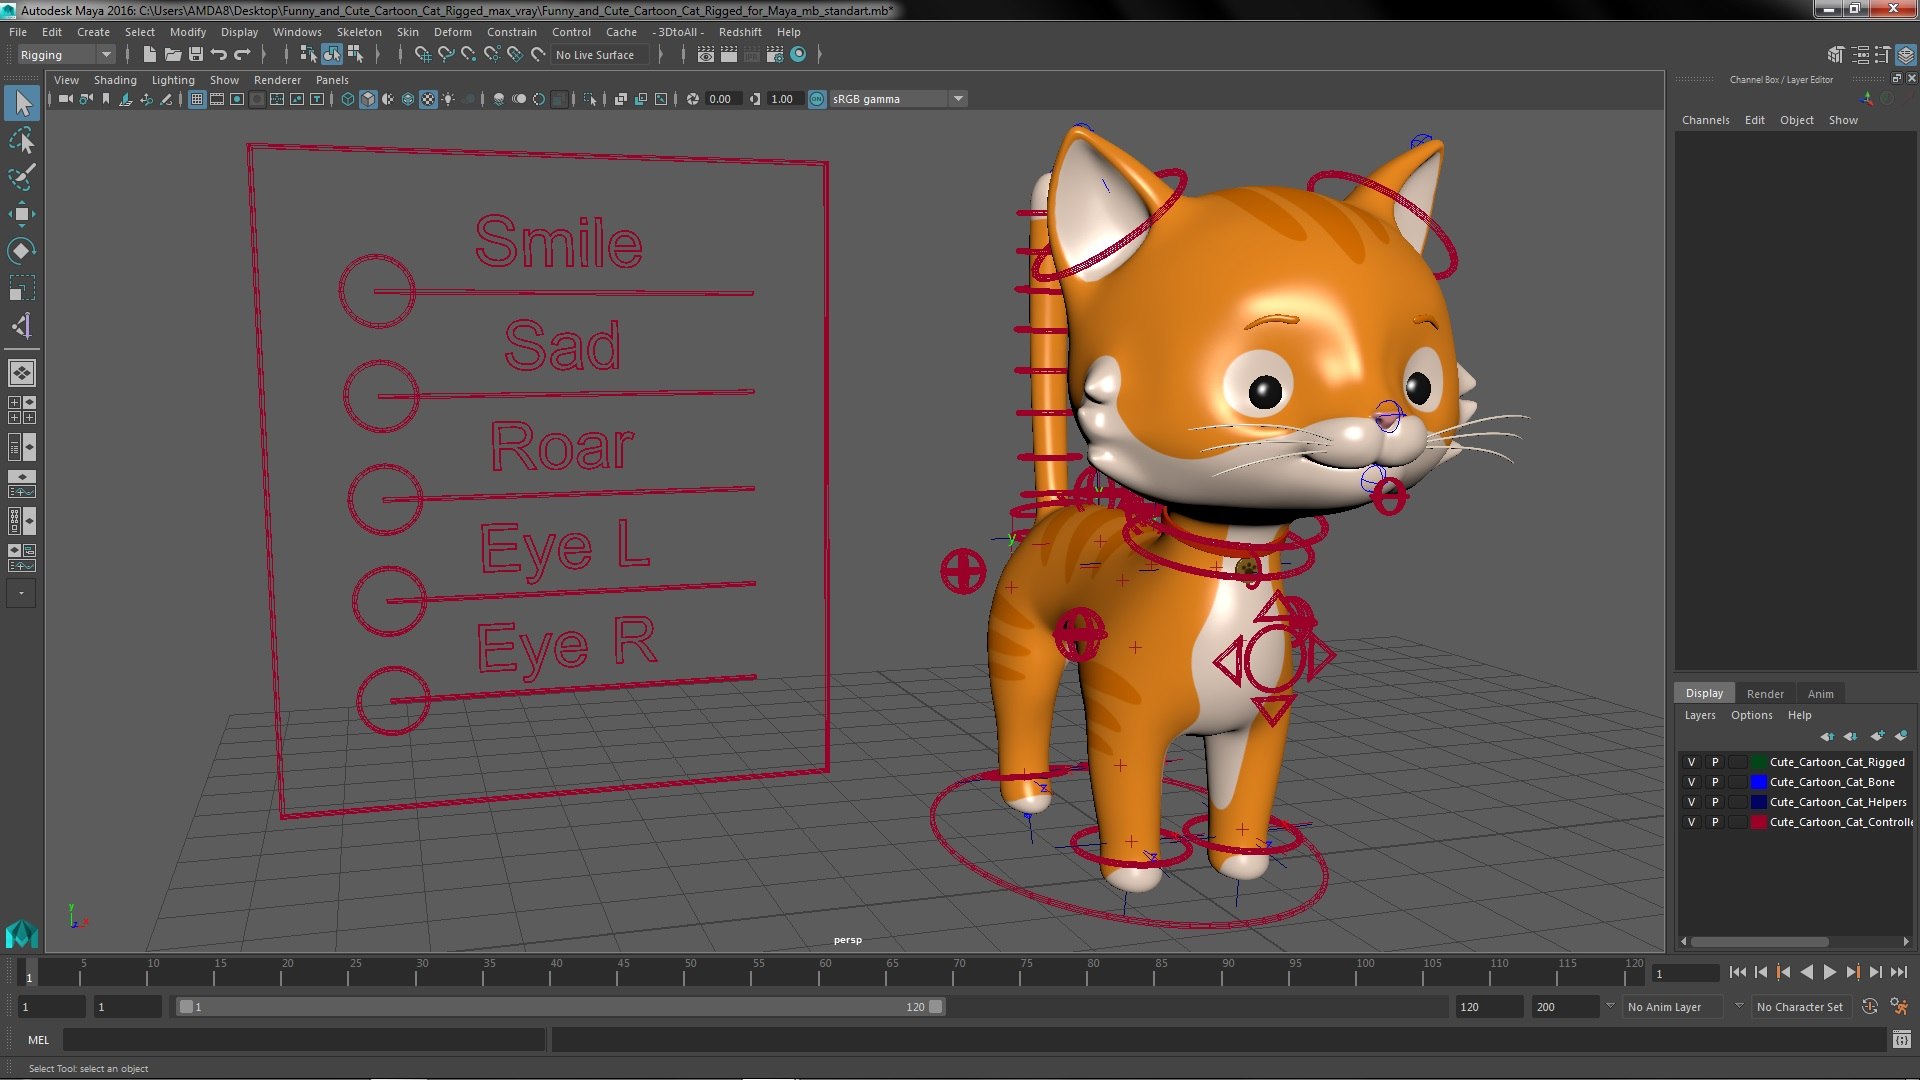This screenshot has height=1080, width=1920.
Task: Go to end of playback range
Action: [1898, 972]
